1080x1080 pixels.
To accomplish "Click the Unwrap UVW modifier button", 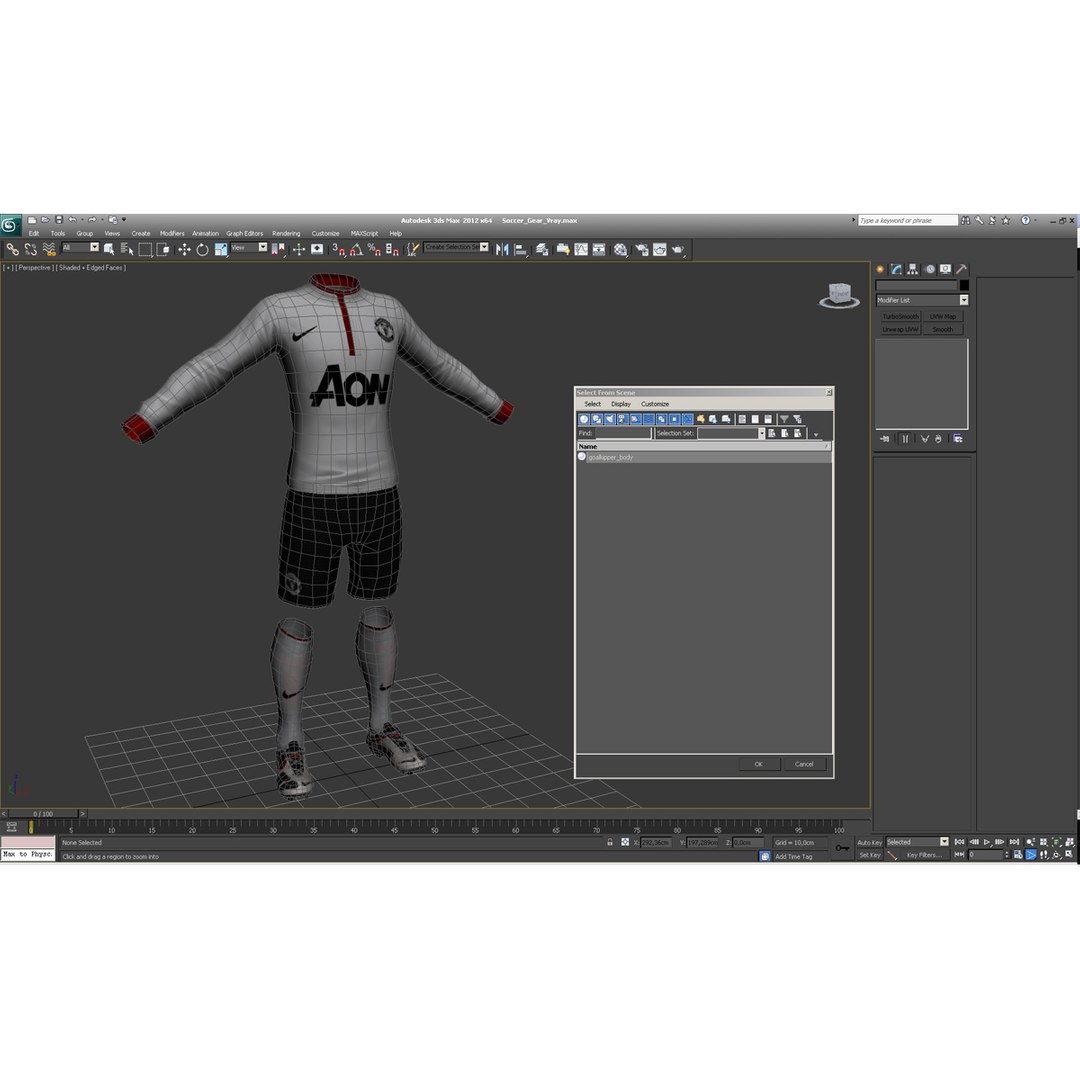I will (x=900, y=330).
